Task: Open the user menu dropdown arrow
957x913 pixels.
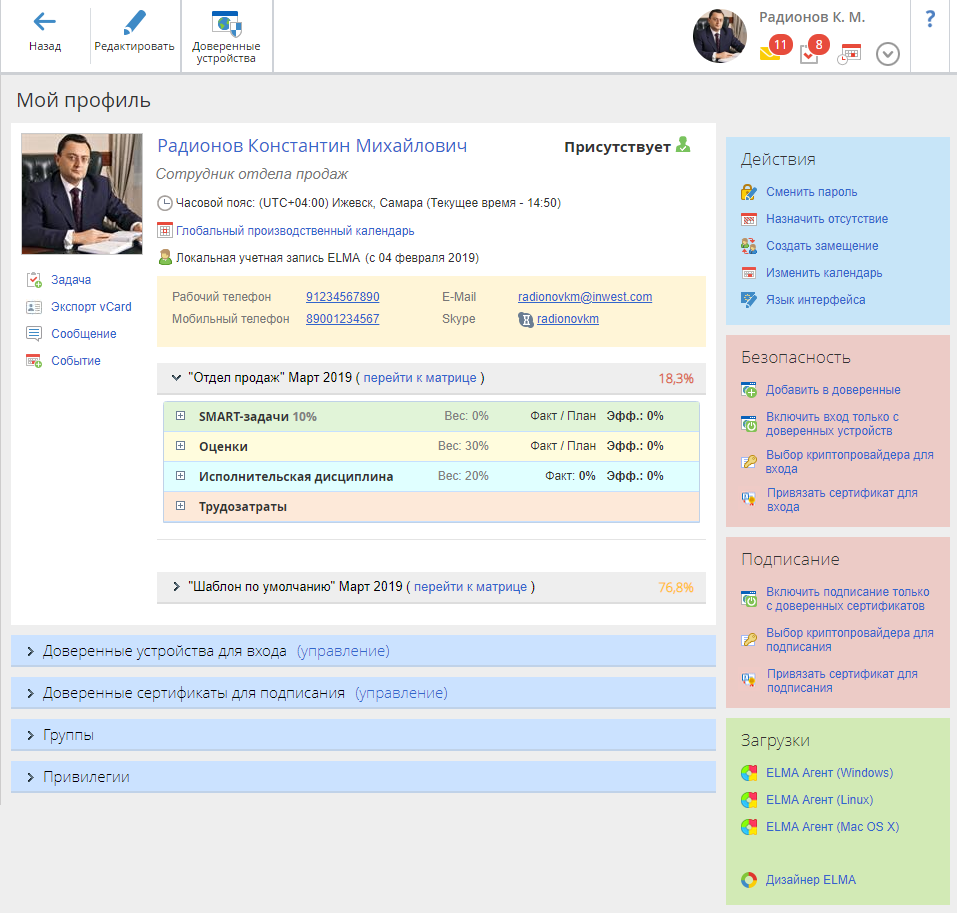Action: (x=888, y=54)
